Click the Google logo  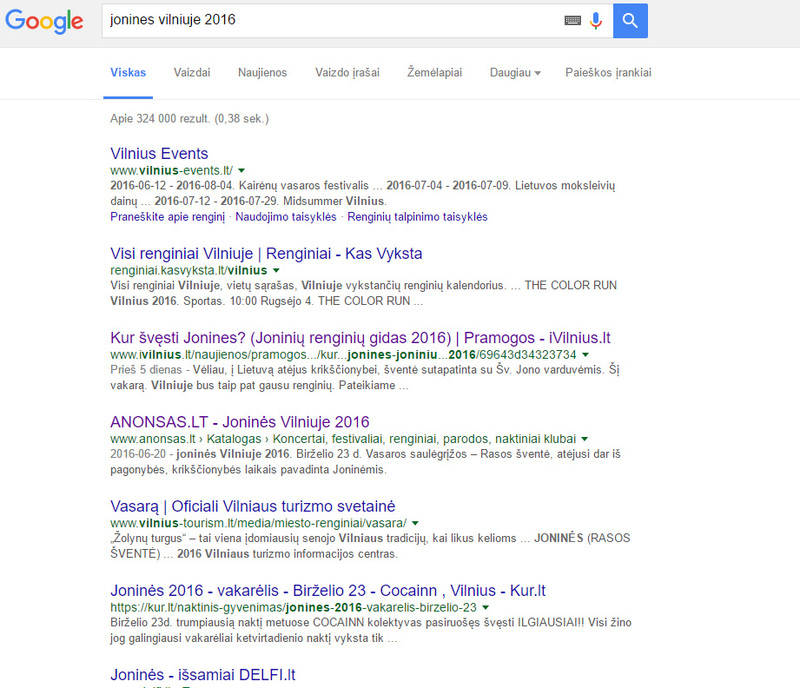pyautogui.click(x=44, y=21)
